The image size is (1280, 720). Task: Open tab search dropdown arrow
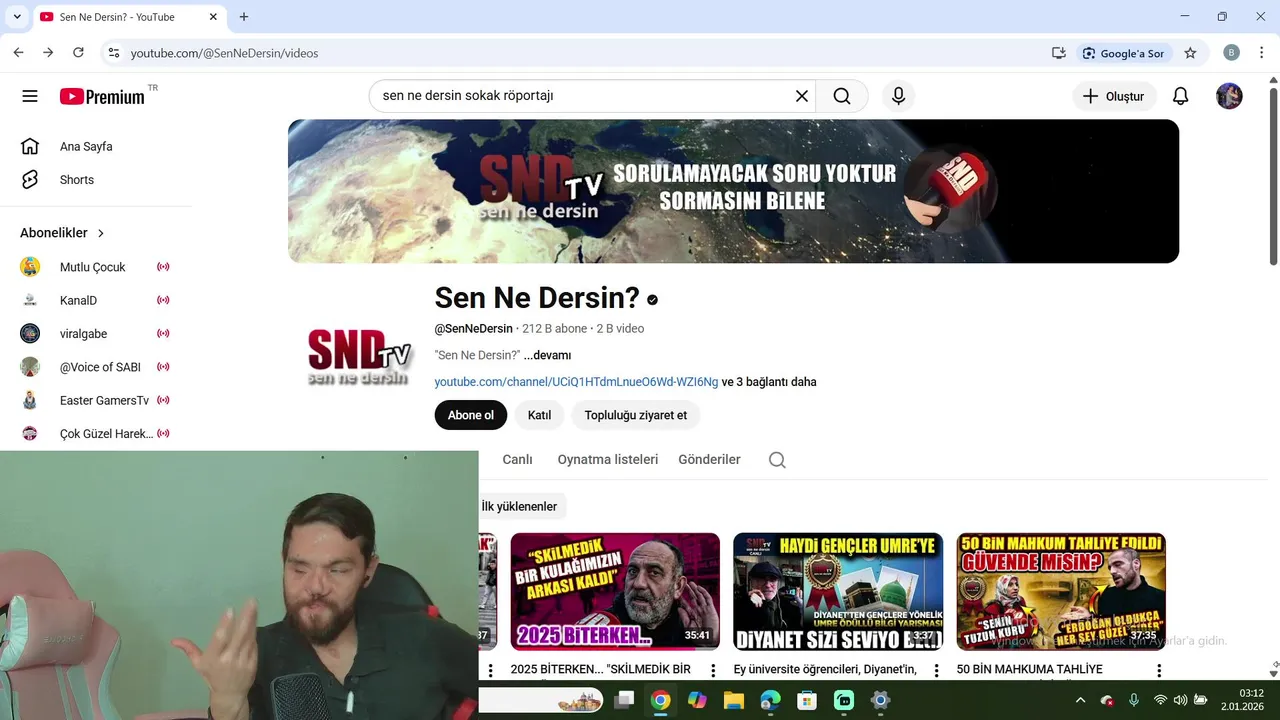click(17, 17)
